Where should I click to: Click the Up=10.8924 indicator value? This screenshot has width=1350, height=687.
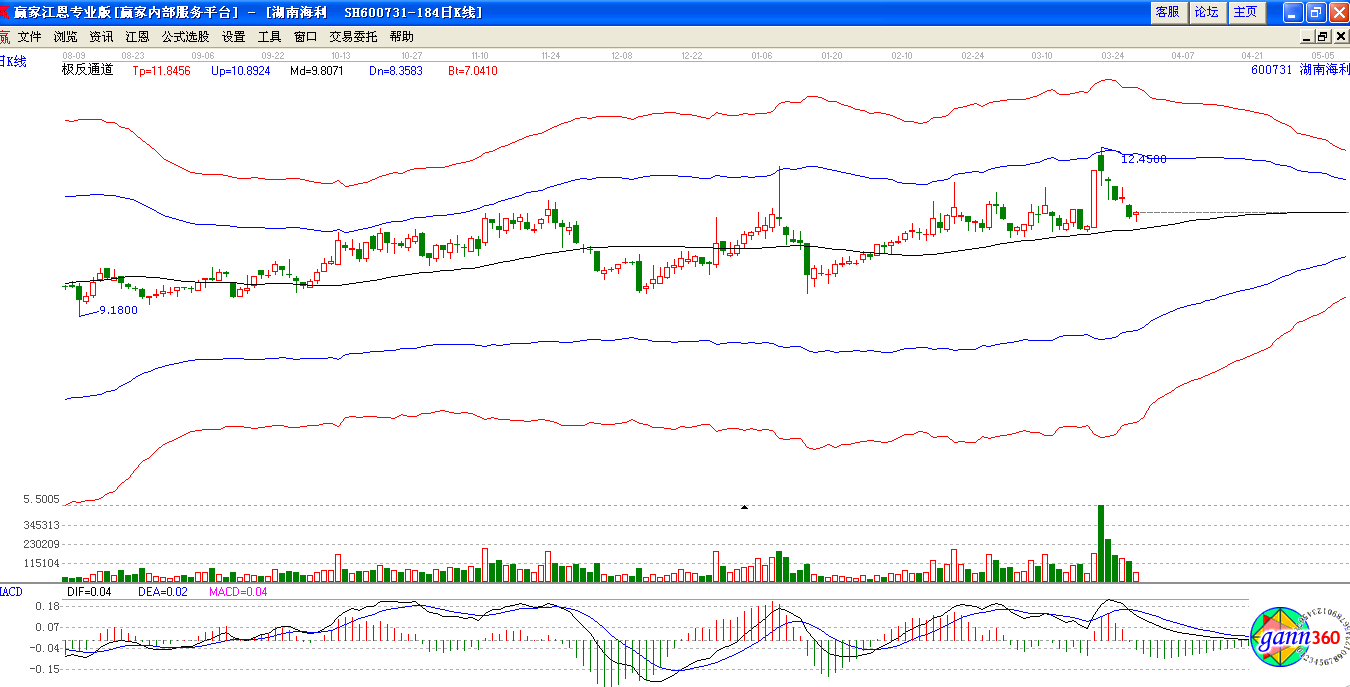pos(241,71)
